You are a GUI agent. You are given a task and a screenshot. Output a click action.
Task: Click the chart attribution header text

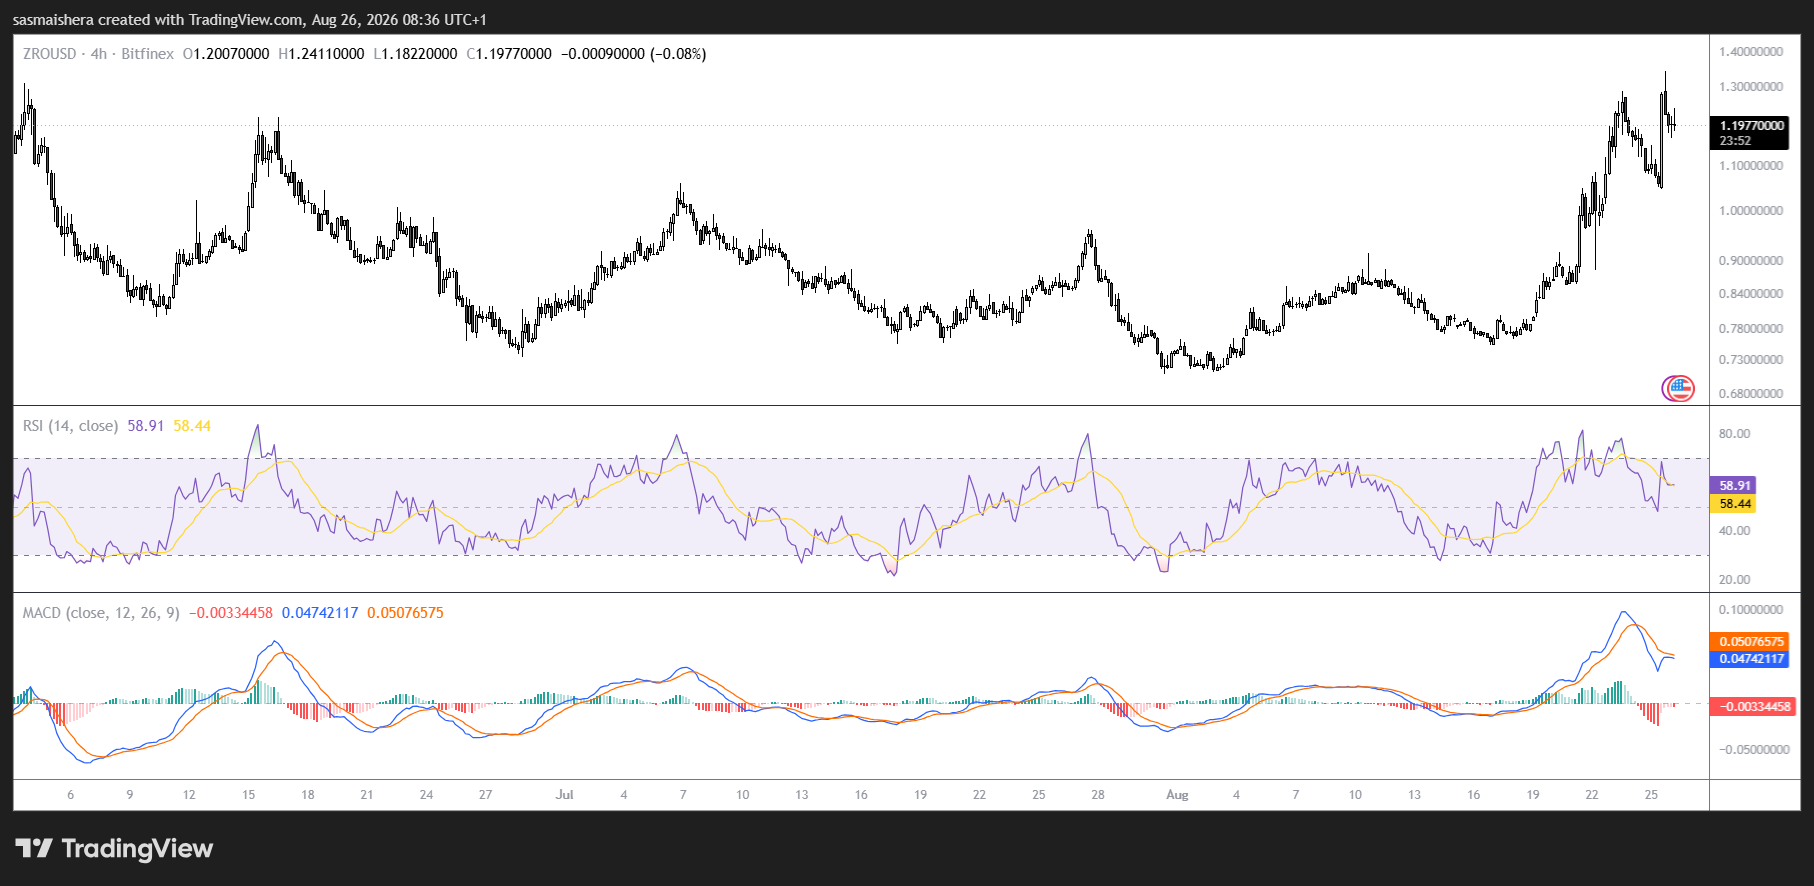tap(250, 20)
